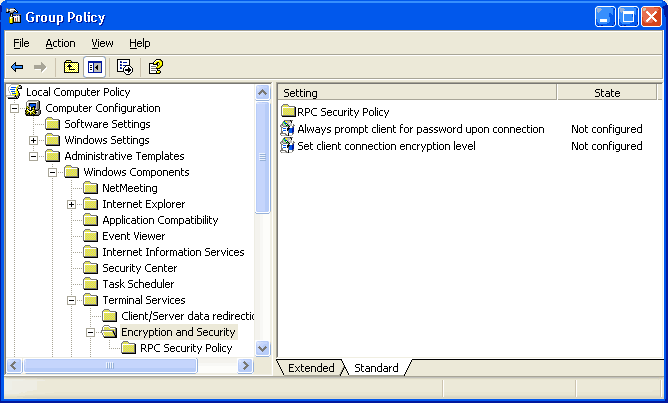Click the Group Policy title bar icon
Viewport: 668px width, 403px height.
click(14, 16)
